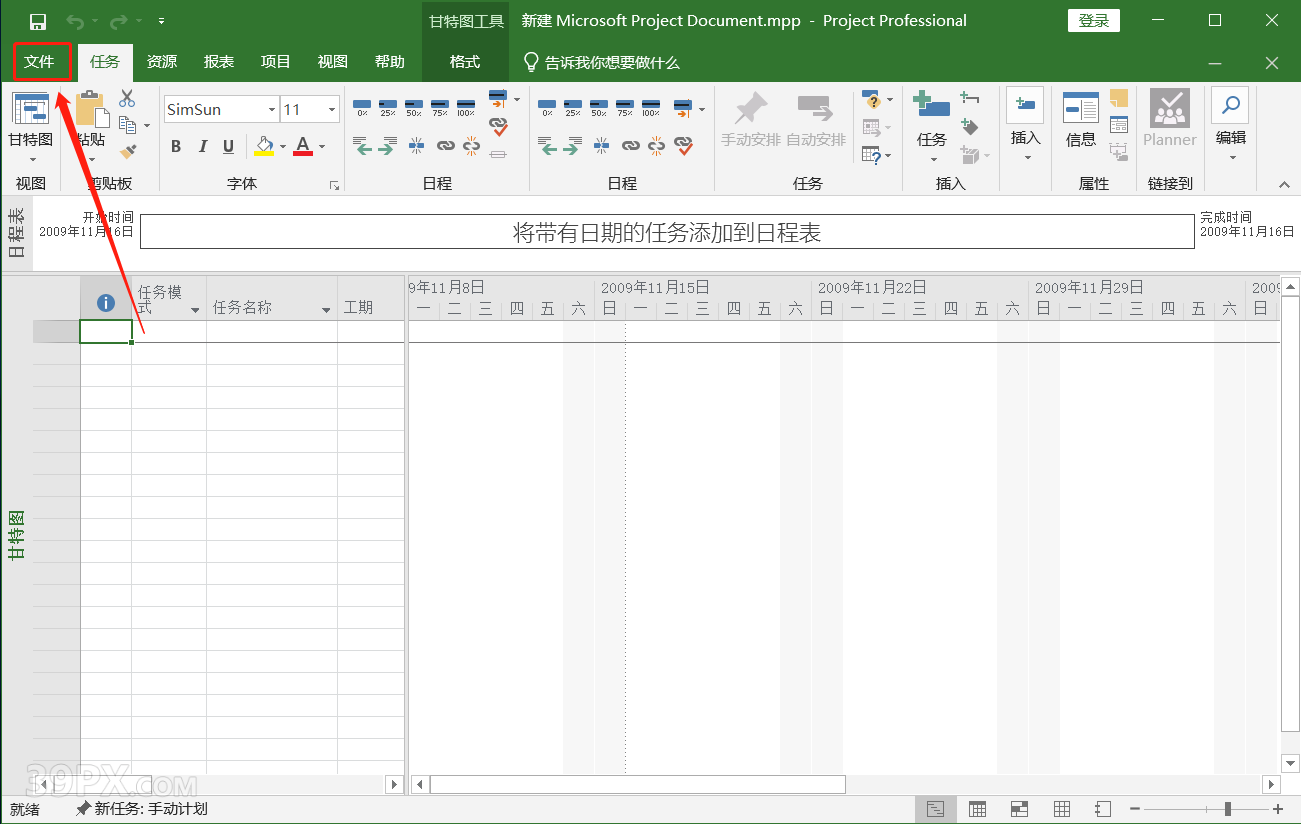Switch to Gantt chart view in status bar
The width and height of the screenshot is (1301, 824).
point(935,809)
